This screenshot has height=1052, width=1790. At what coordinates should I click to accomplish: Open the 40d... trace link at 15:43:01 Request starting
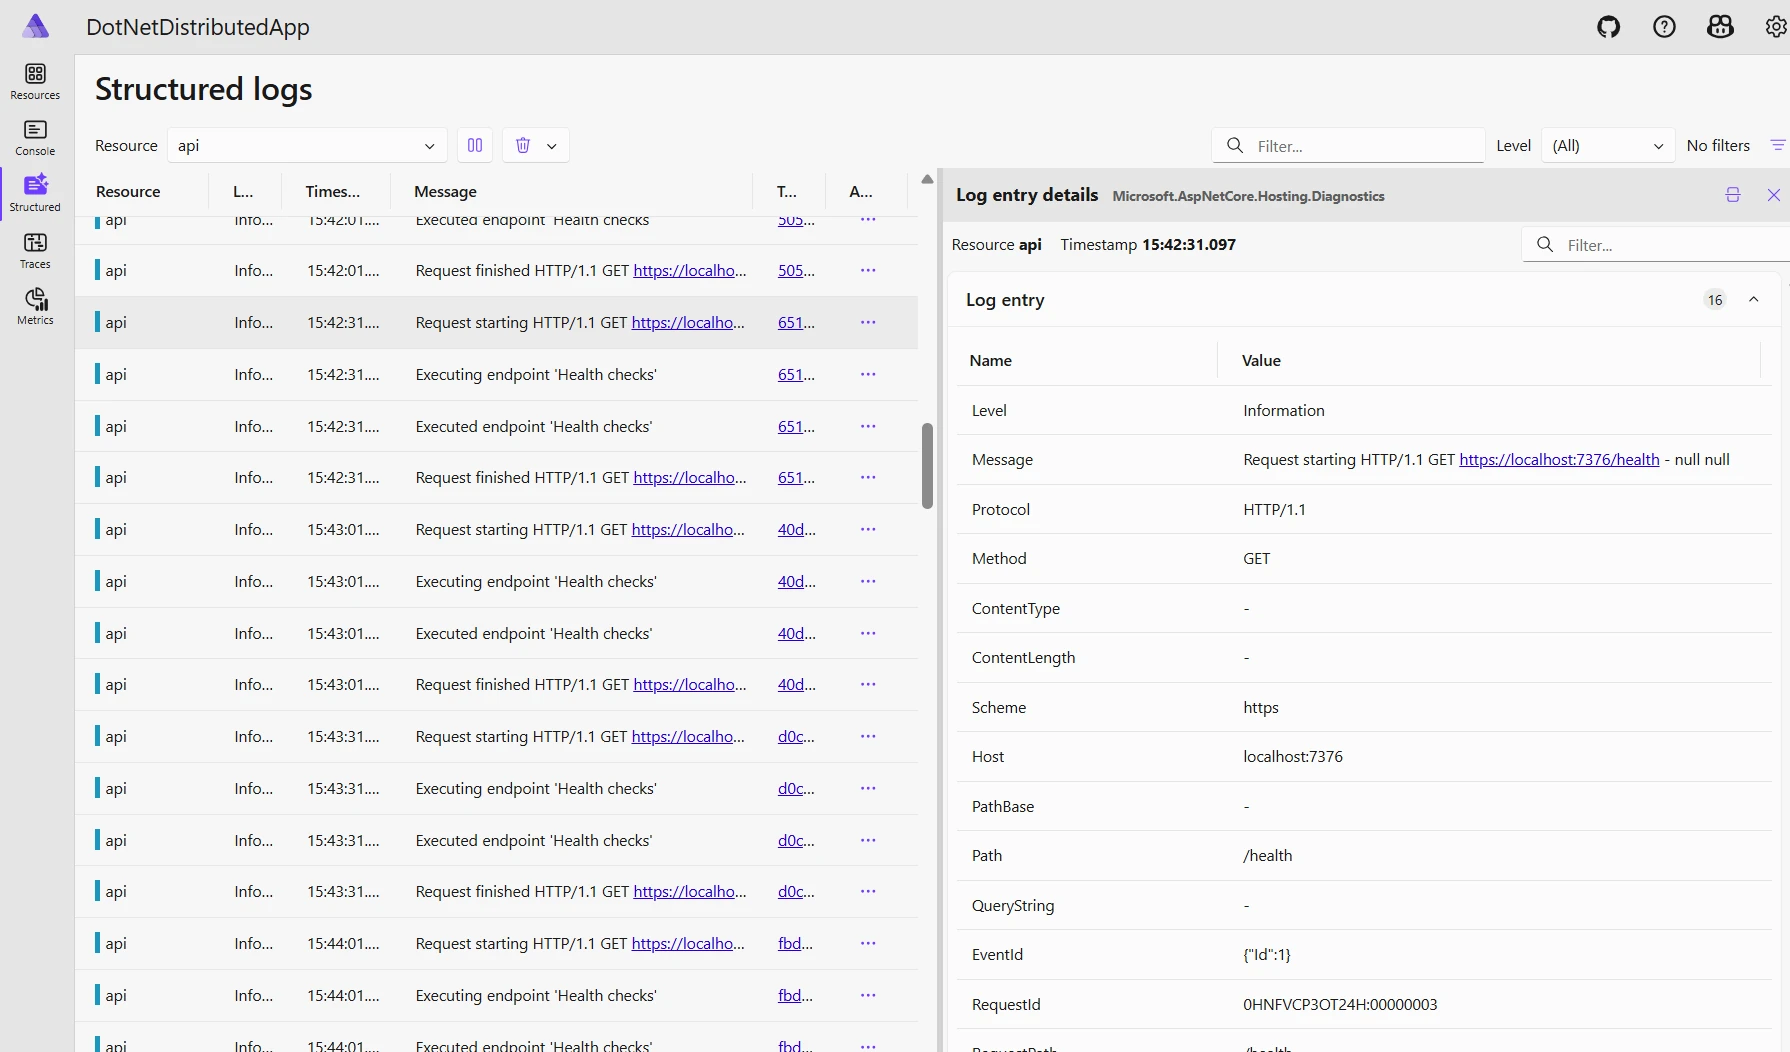[x=796, y=529]
